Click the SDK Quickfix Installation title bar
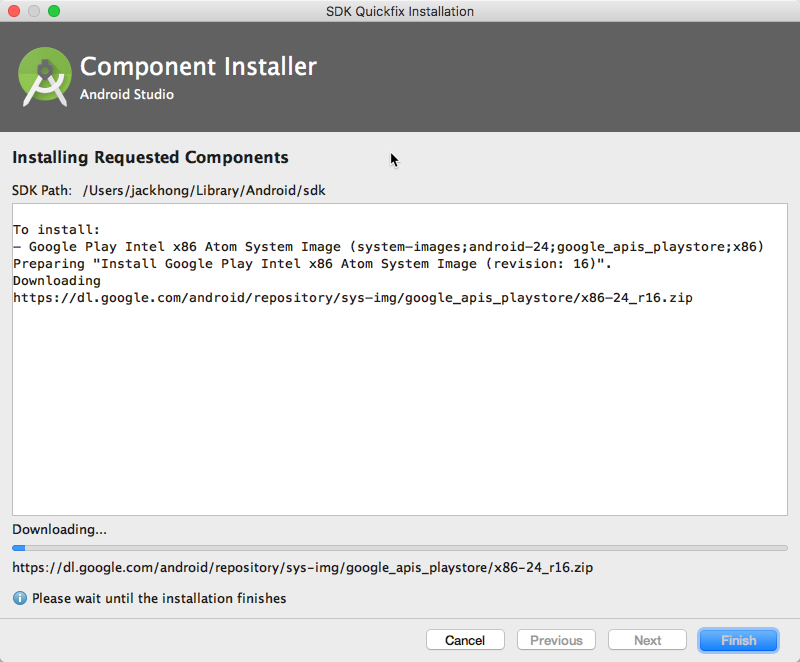Image resolution: width=800 pixels, height=662 pixels. (x=400, y=11)
